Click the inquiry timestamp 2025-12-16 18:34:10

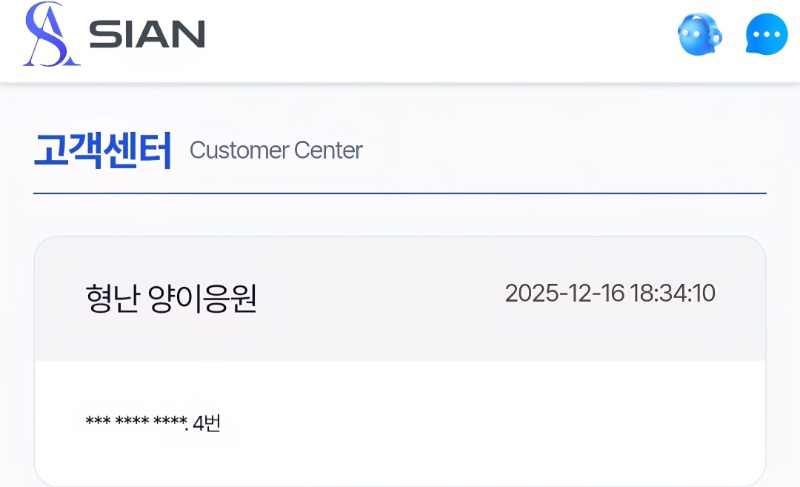point(610,294)
